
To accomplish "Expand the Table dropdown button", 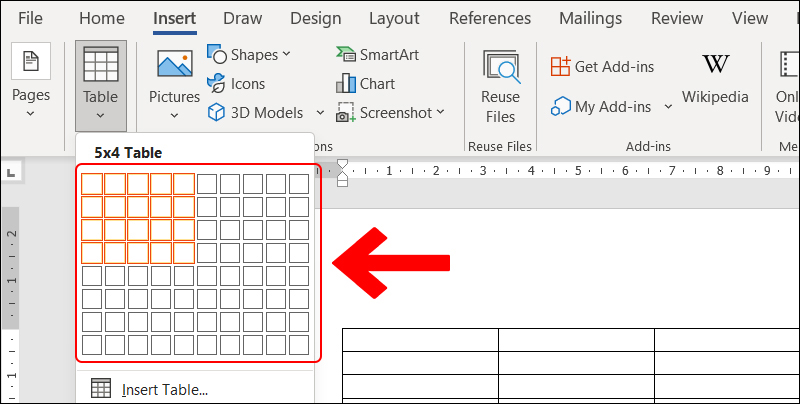I will 101,86.
